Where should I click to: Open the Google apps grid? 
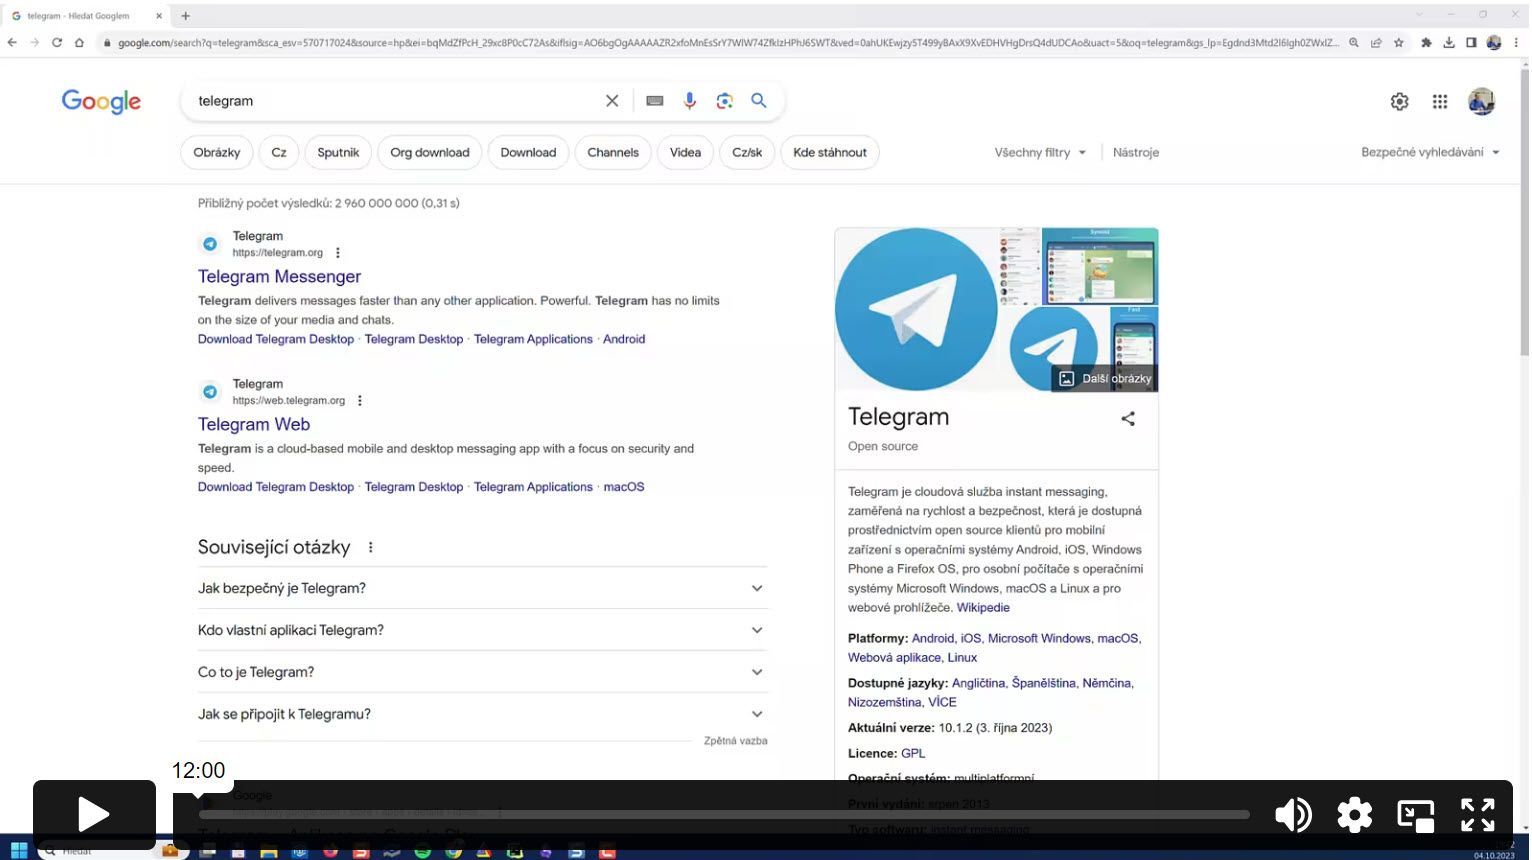(x=1440, y=101)
